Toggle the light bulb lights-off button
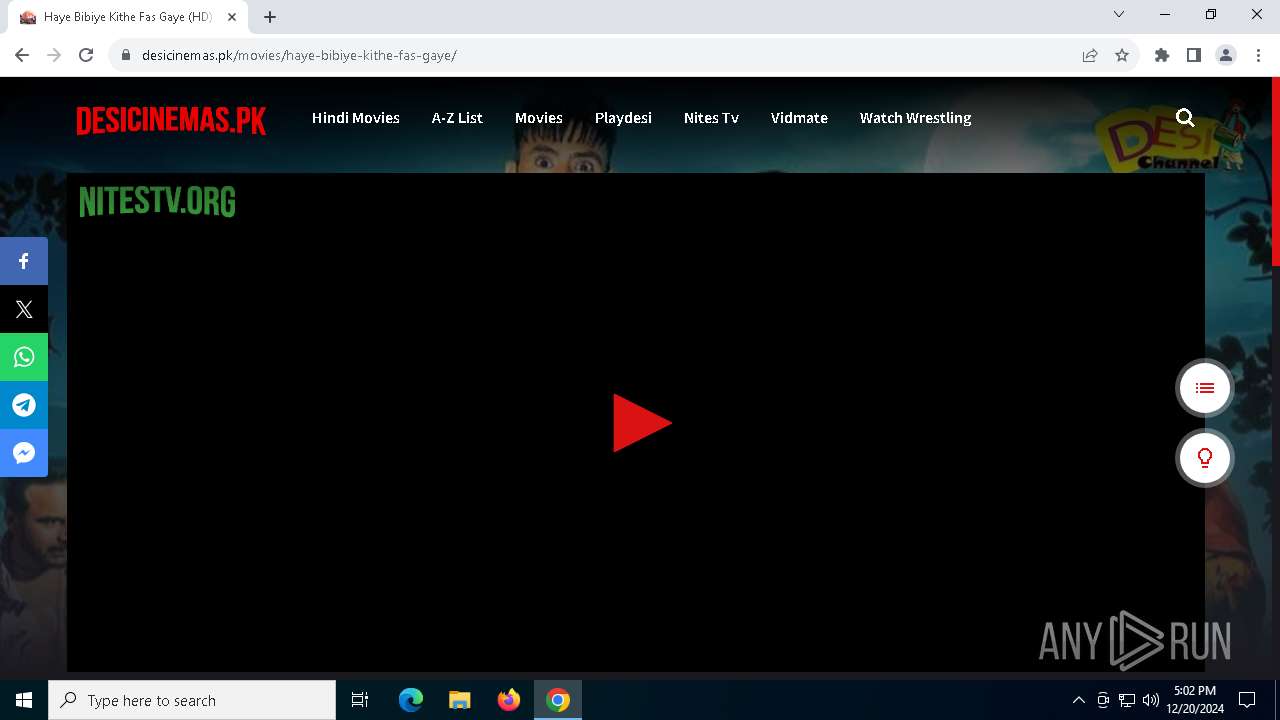Screen dimensions: 1280x720 point(1204,458)
